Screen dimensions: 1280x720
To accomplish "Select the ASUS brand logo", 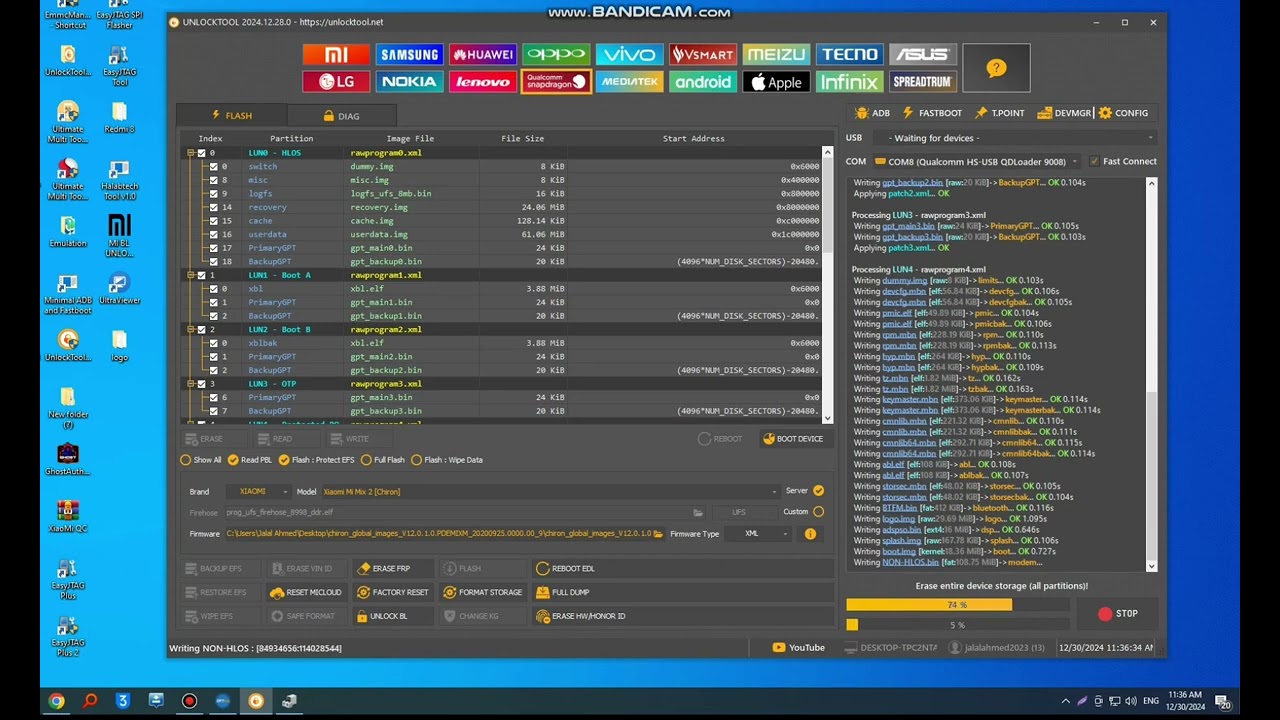I will 923,55.
